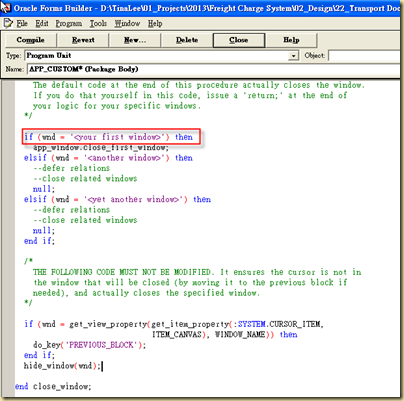Click the Object input field
This screenshot has height=401, width=404.
[365, 56]
